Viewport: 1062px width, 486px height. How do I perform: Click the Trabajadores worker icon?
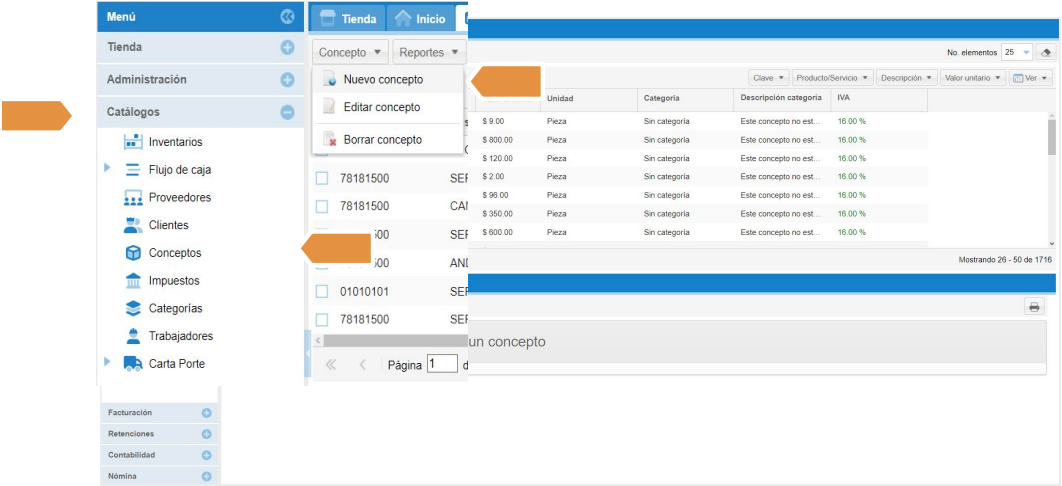point(133,336)
